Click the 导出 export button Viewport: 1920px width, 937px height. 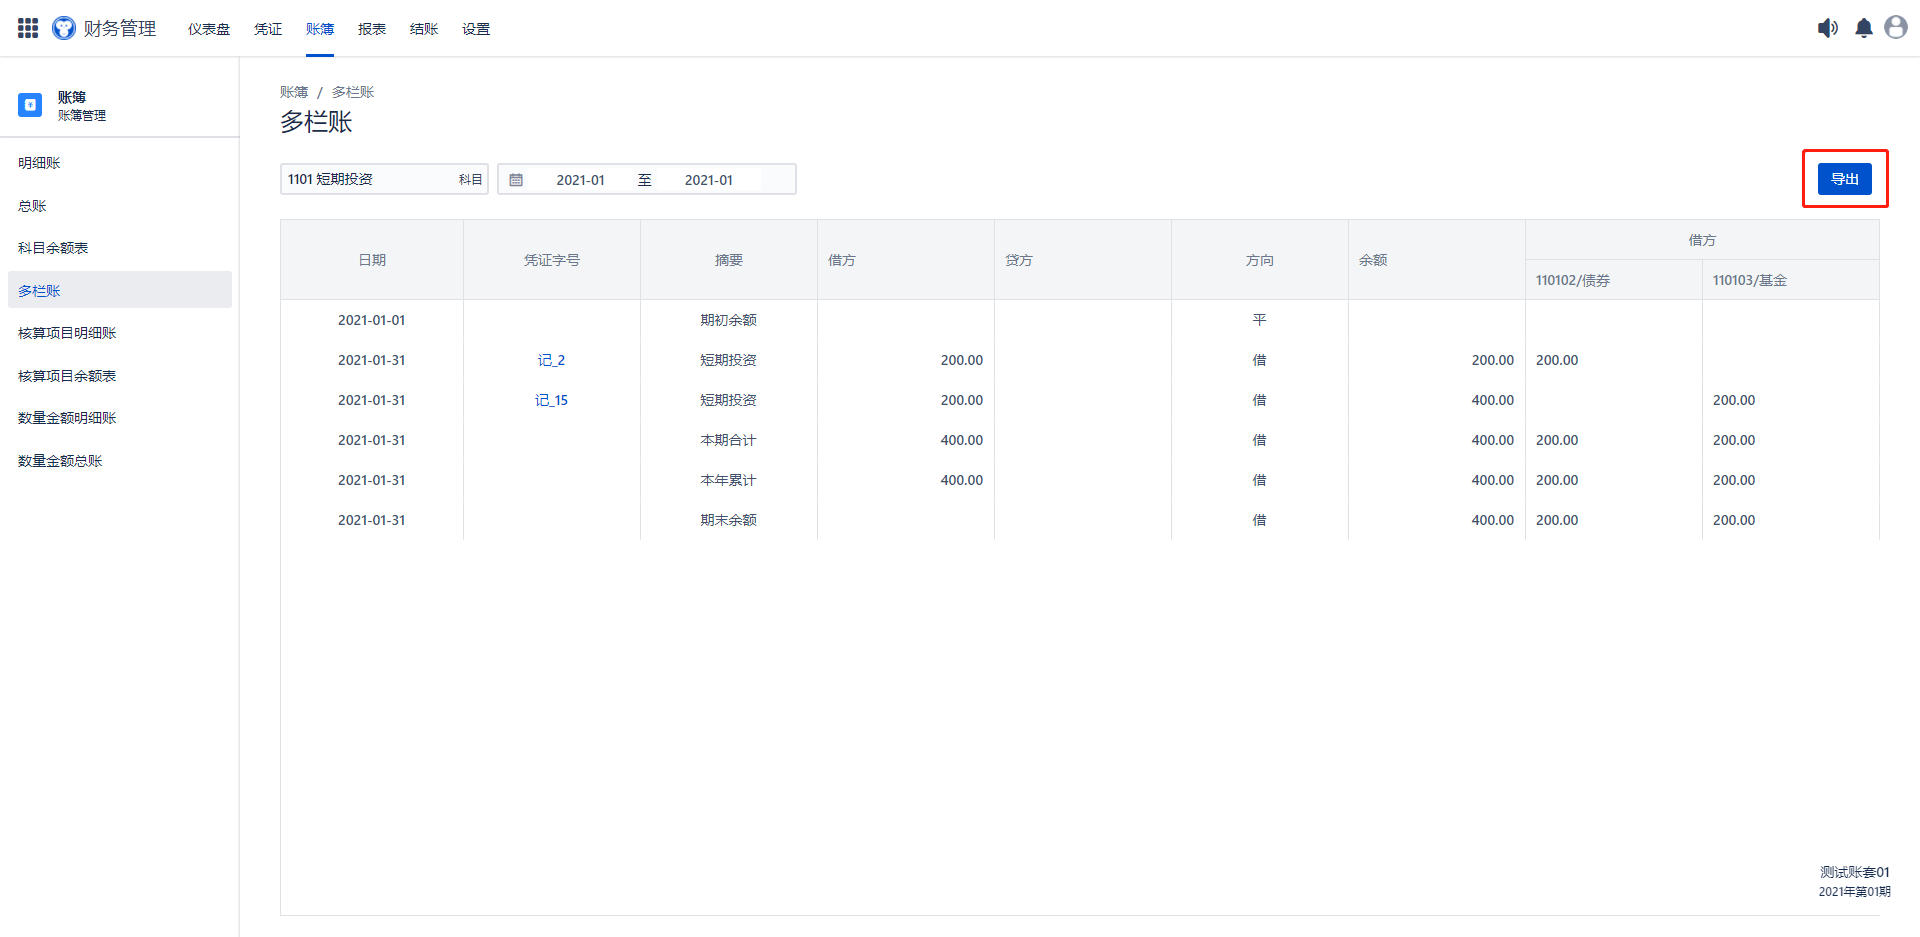[x=1844, y=179]
